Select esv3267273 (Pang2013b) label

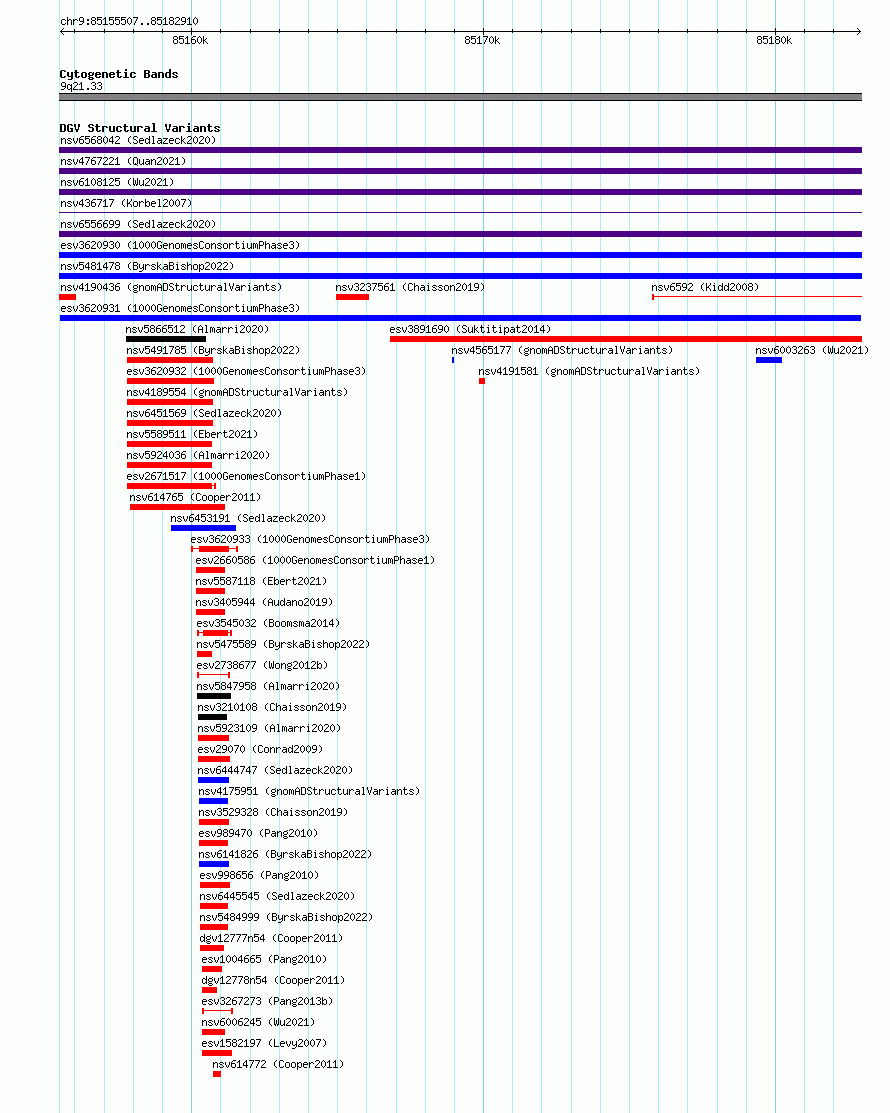[x=268, y=1002]
